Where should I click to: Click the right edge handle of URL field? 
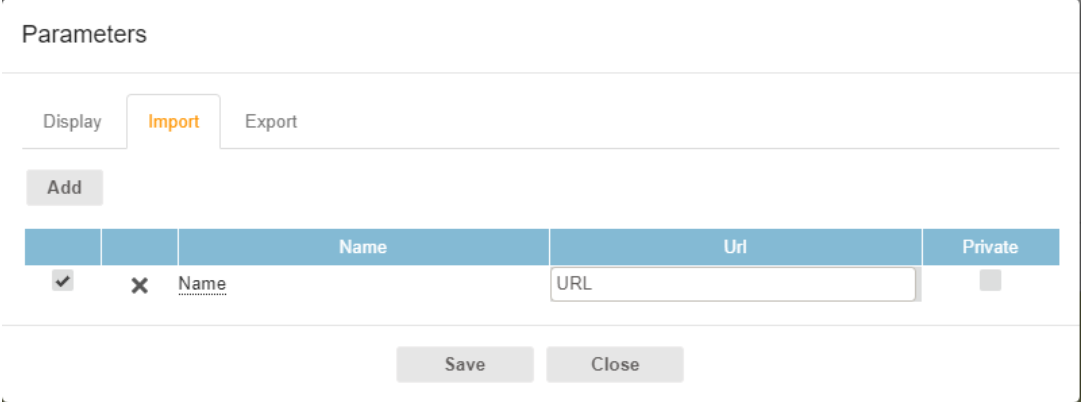(919, 285)
